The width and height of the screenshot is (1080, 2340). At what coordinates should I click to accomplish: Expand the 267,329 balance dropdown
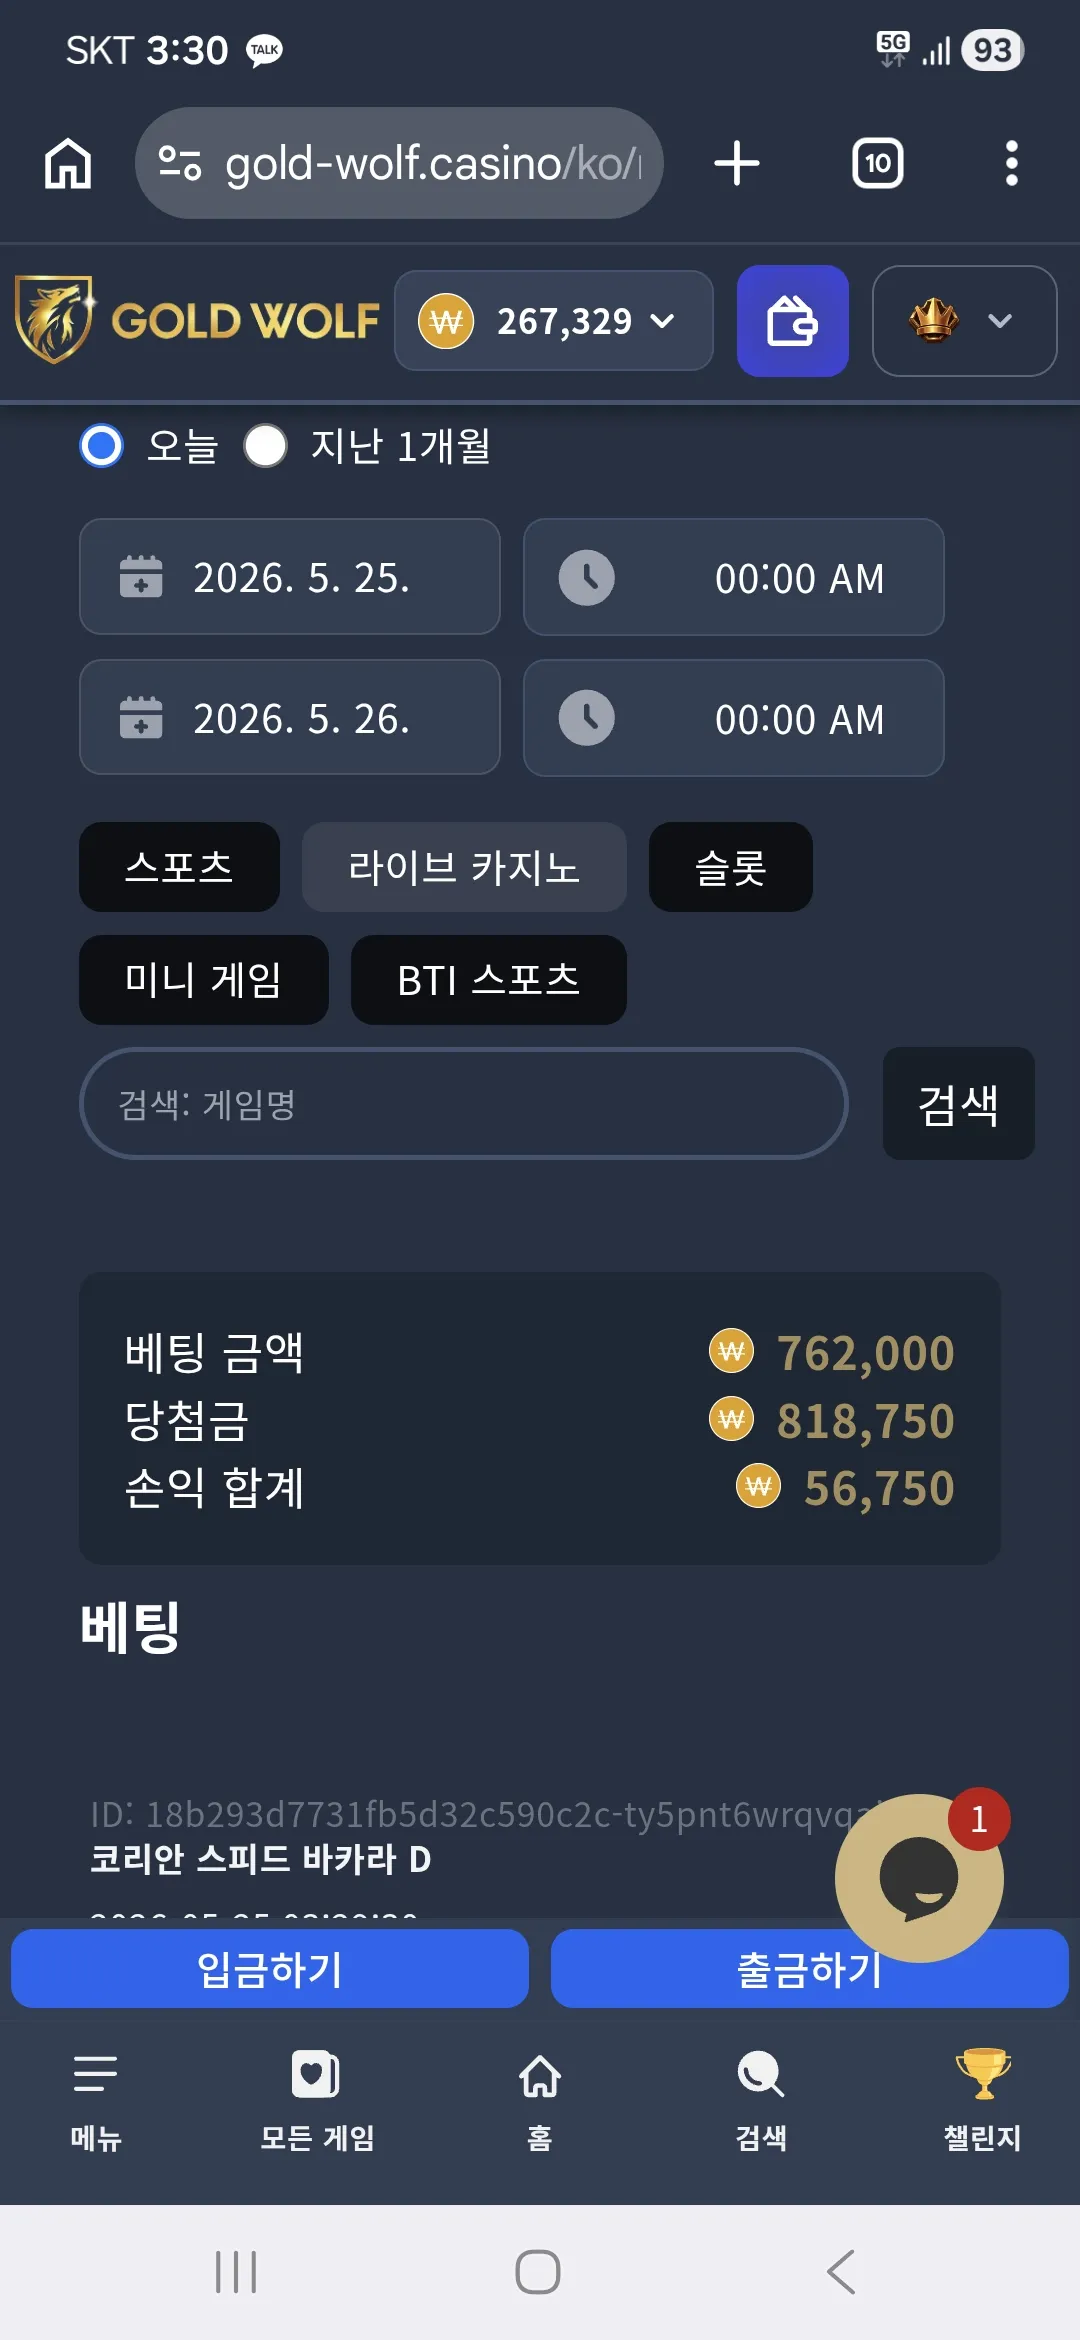coord(554,321)
